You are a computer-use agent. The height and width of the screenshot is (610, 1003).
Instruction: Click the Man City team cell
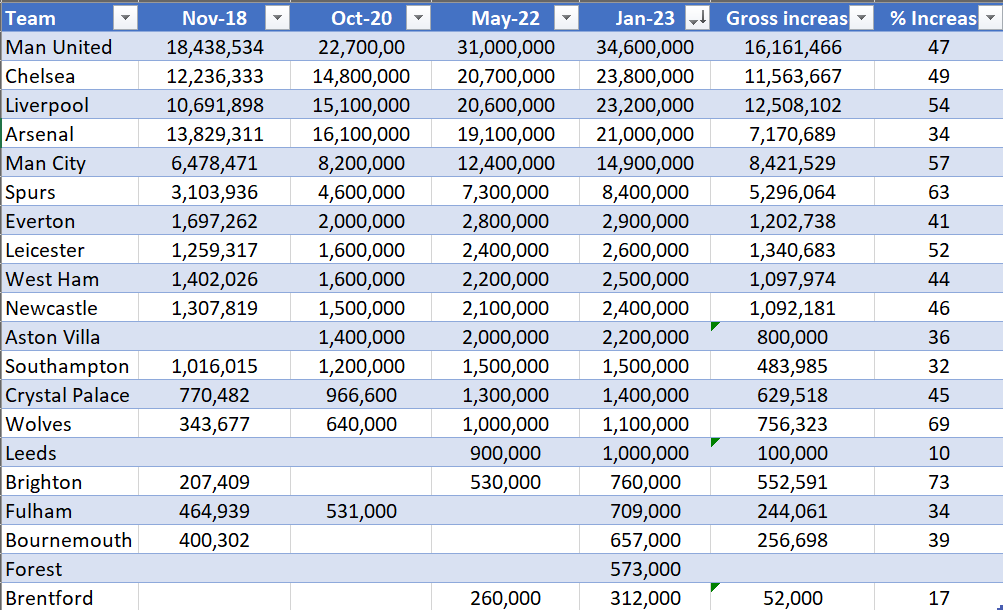click(x=70, y=163)
